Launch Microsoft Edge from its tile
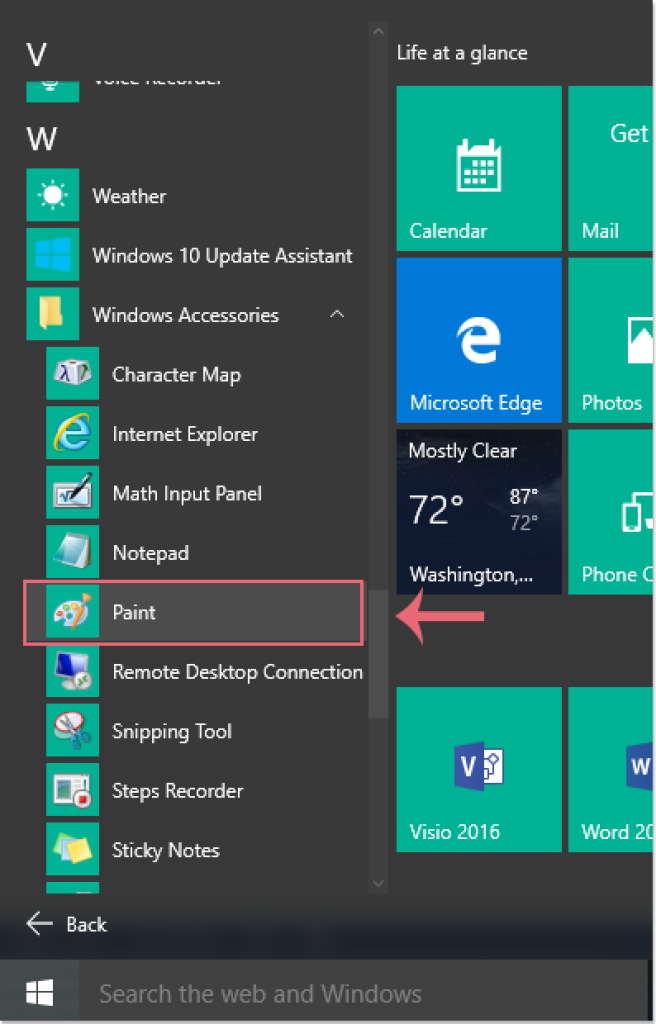 pos(478,340)
